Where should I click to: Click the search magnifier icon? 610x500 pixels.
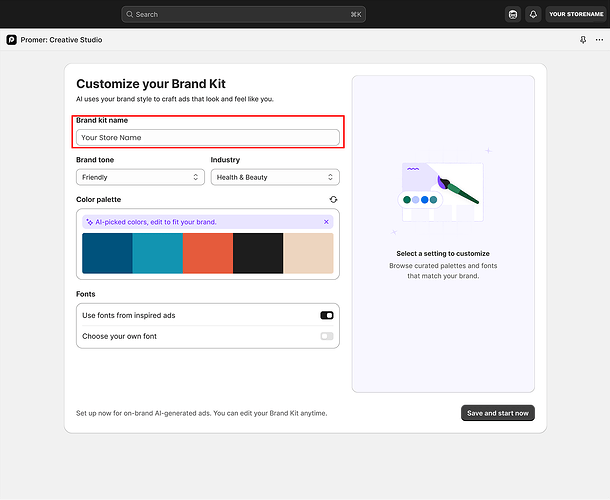coord(130,14)
